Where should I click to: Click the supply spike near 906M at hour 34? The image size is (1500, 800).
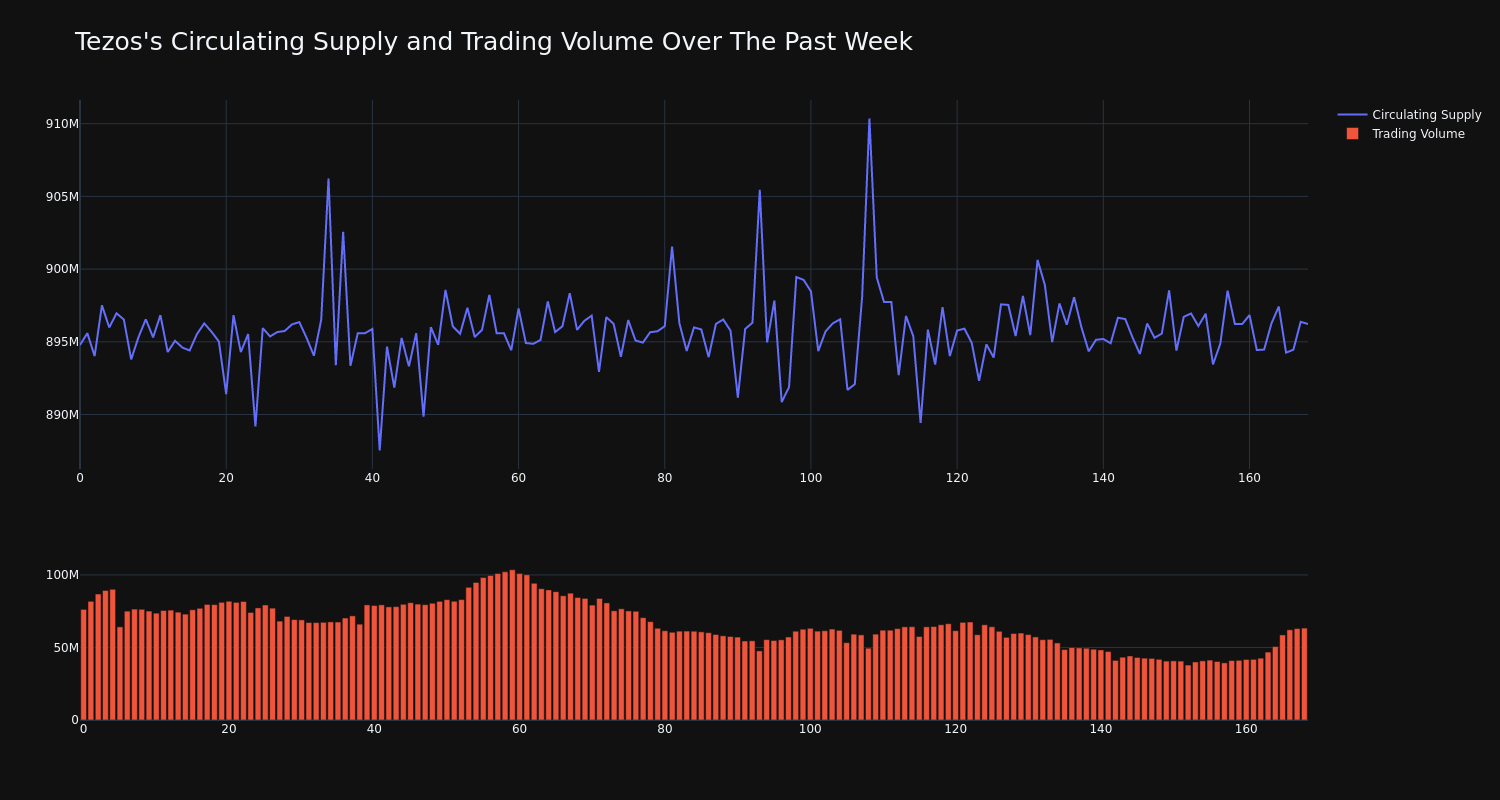328,180
